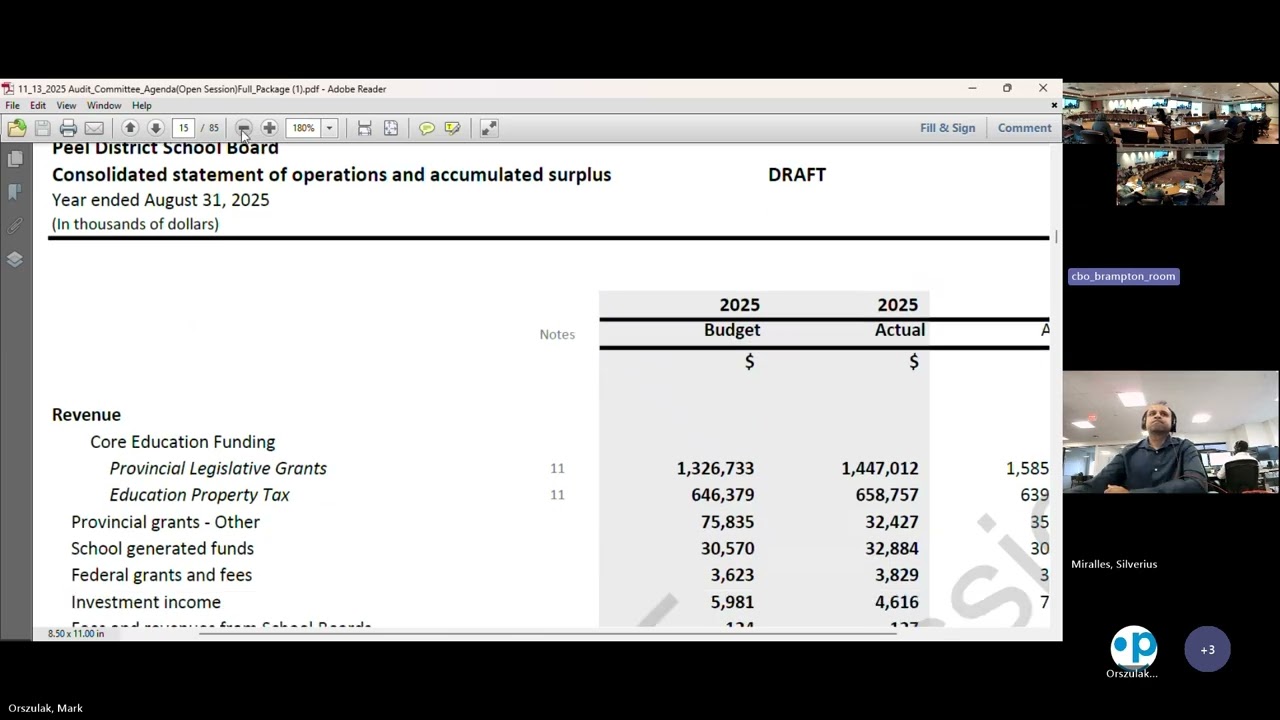Close the document with the small X

[x=1054, y=105]
